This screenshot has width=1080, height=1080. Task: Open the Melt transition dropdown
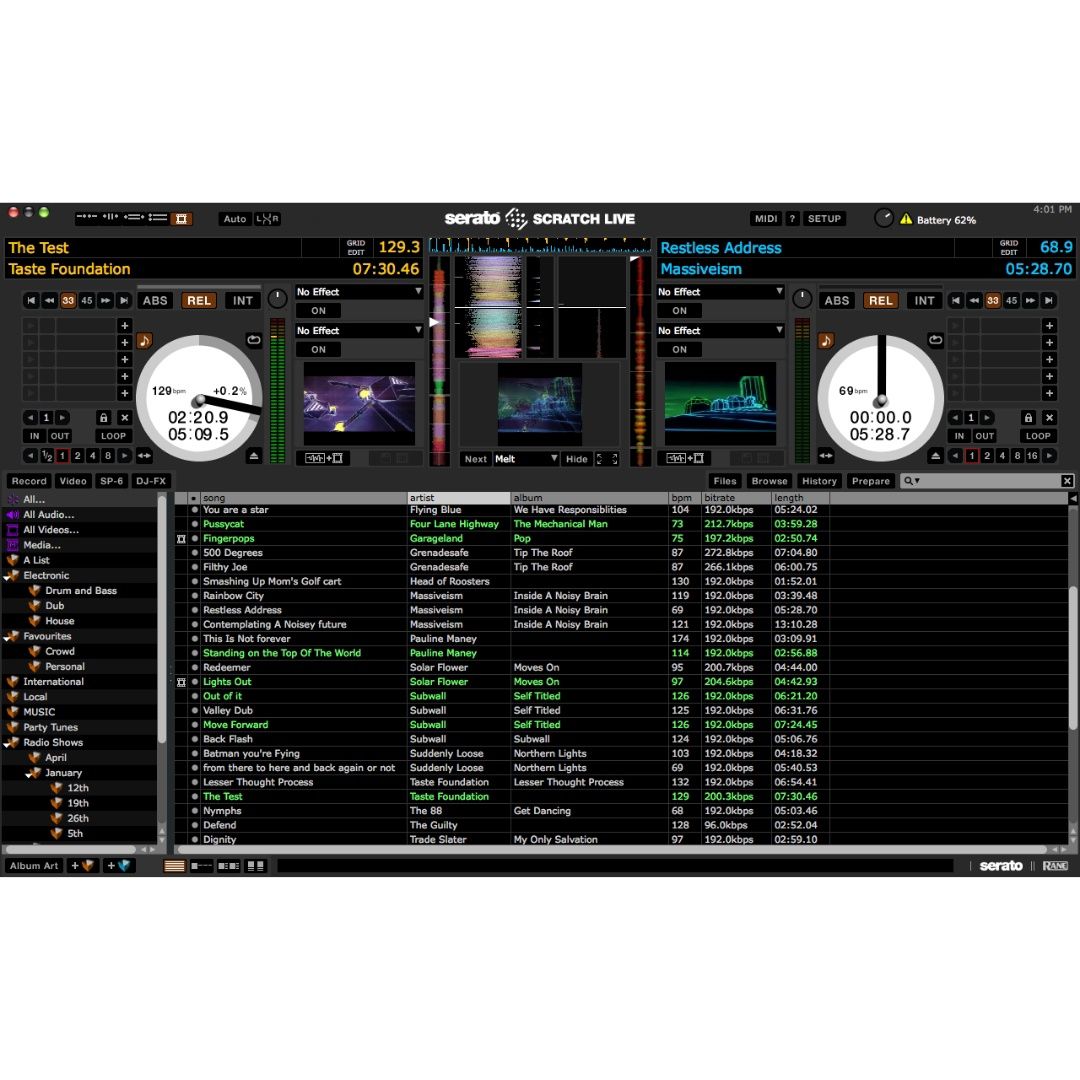(526, 459)
